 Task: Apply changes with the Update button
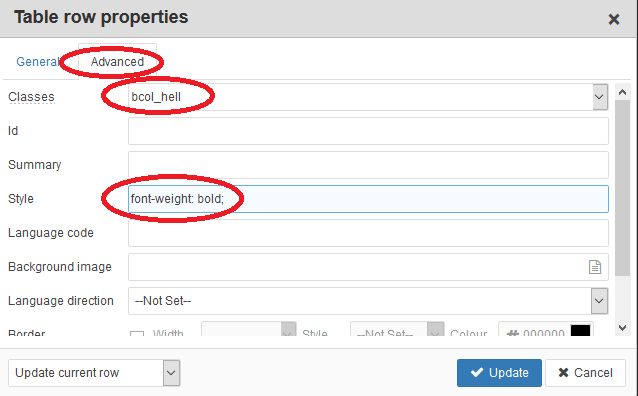click(499, 372)
